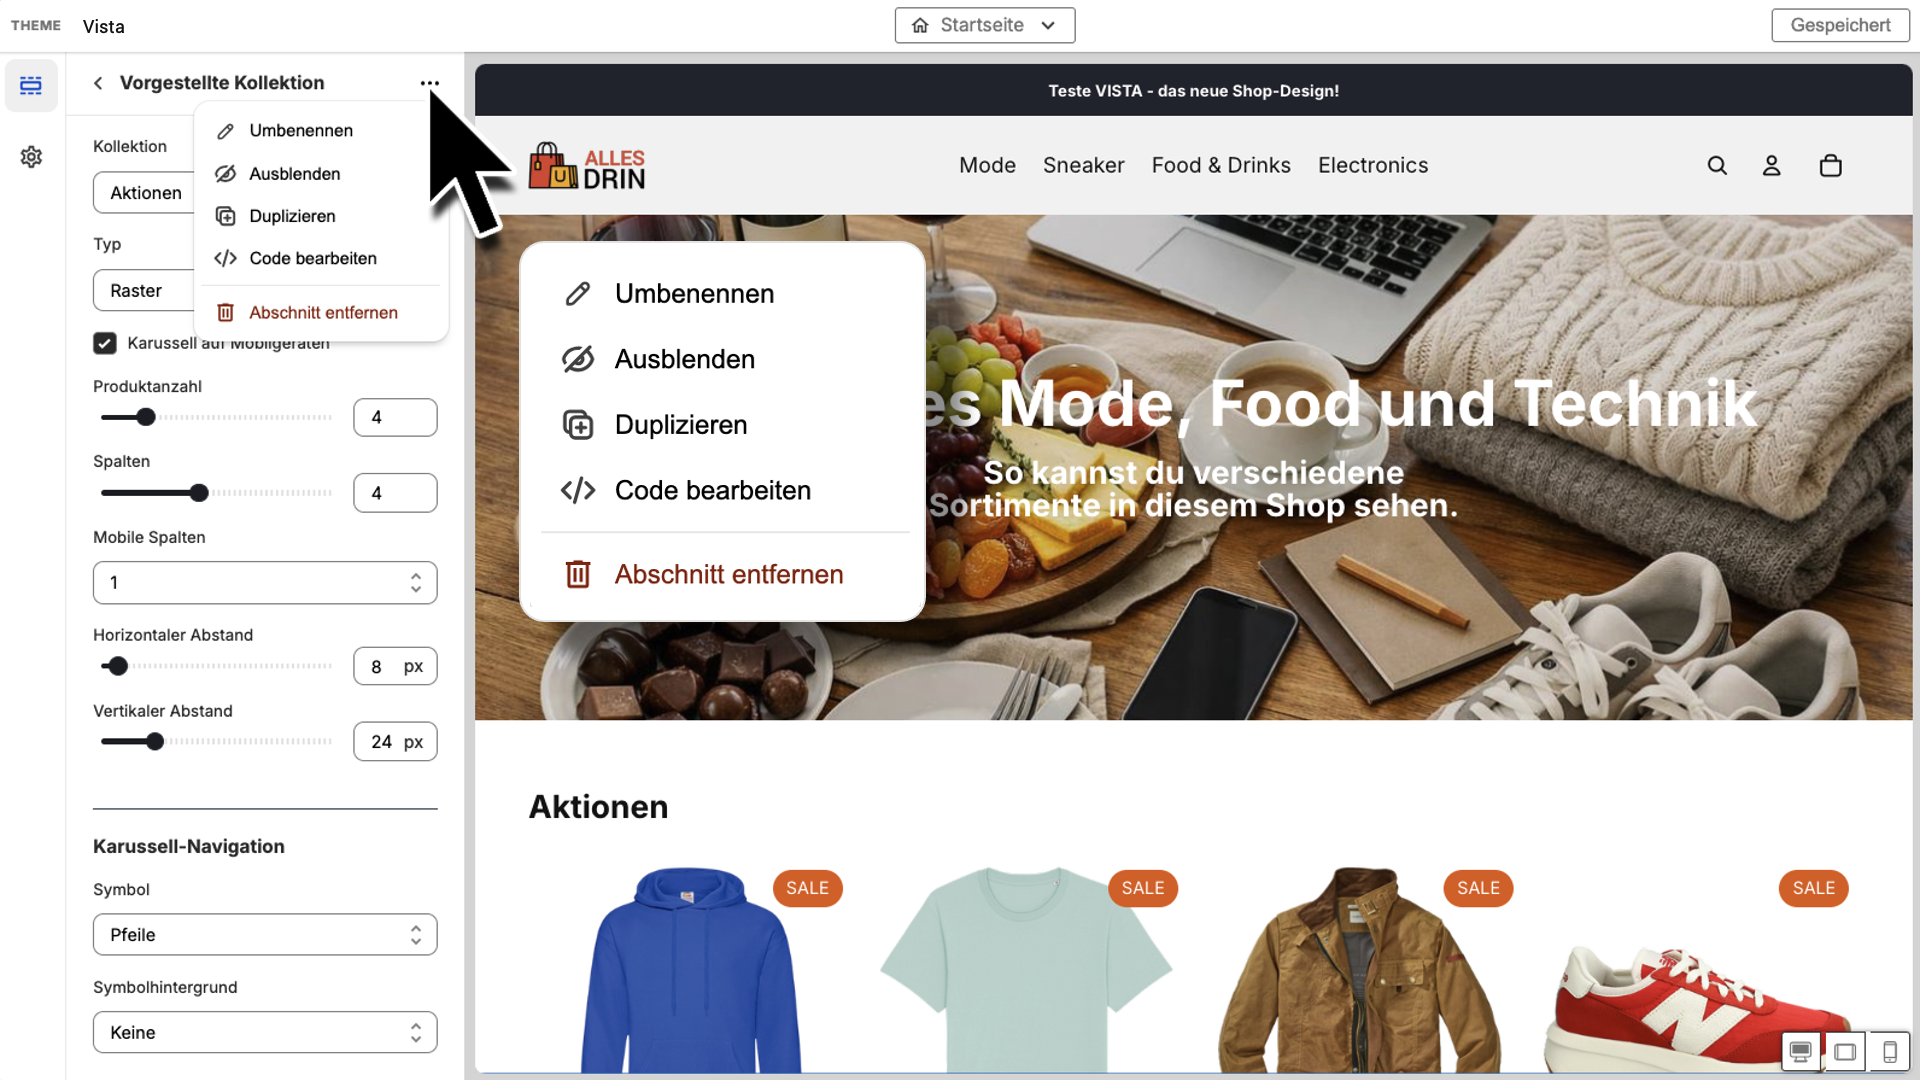Expand the Mobile Spalten dropdown

tap(265, 582)
